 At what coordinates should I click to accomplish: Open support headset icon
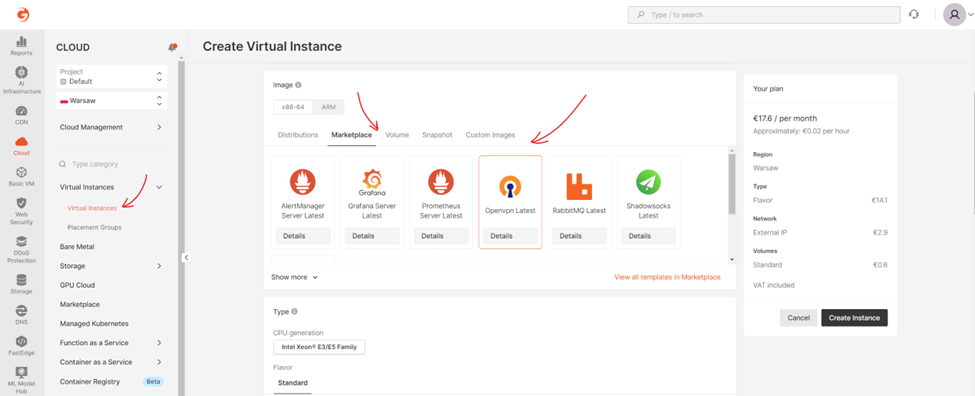[x=913, y=14]
